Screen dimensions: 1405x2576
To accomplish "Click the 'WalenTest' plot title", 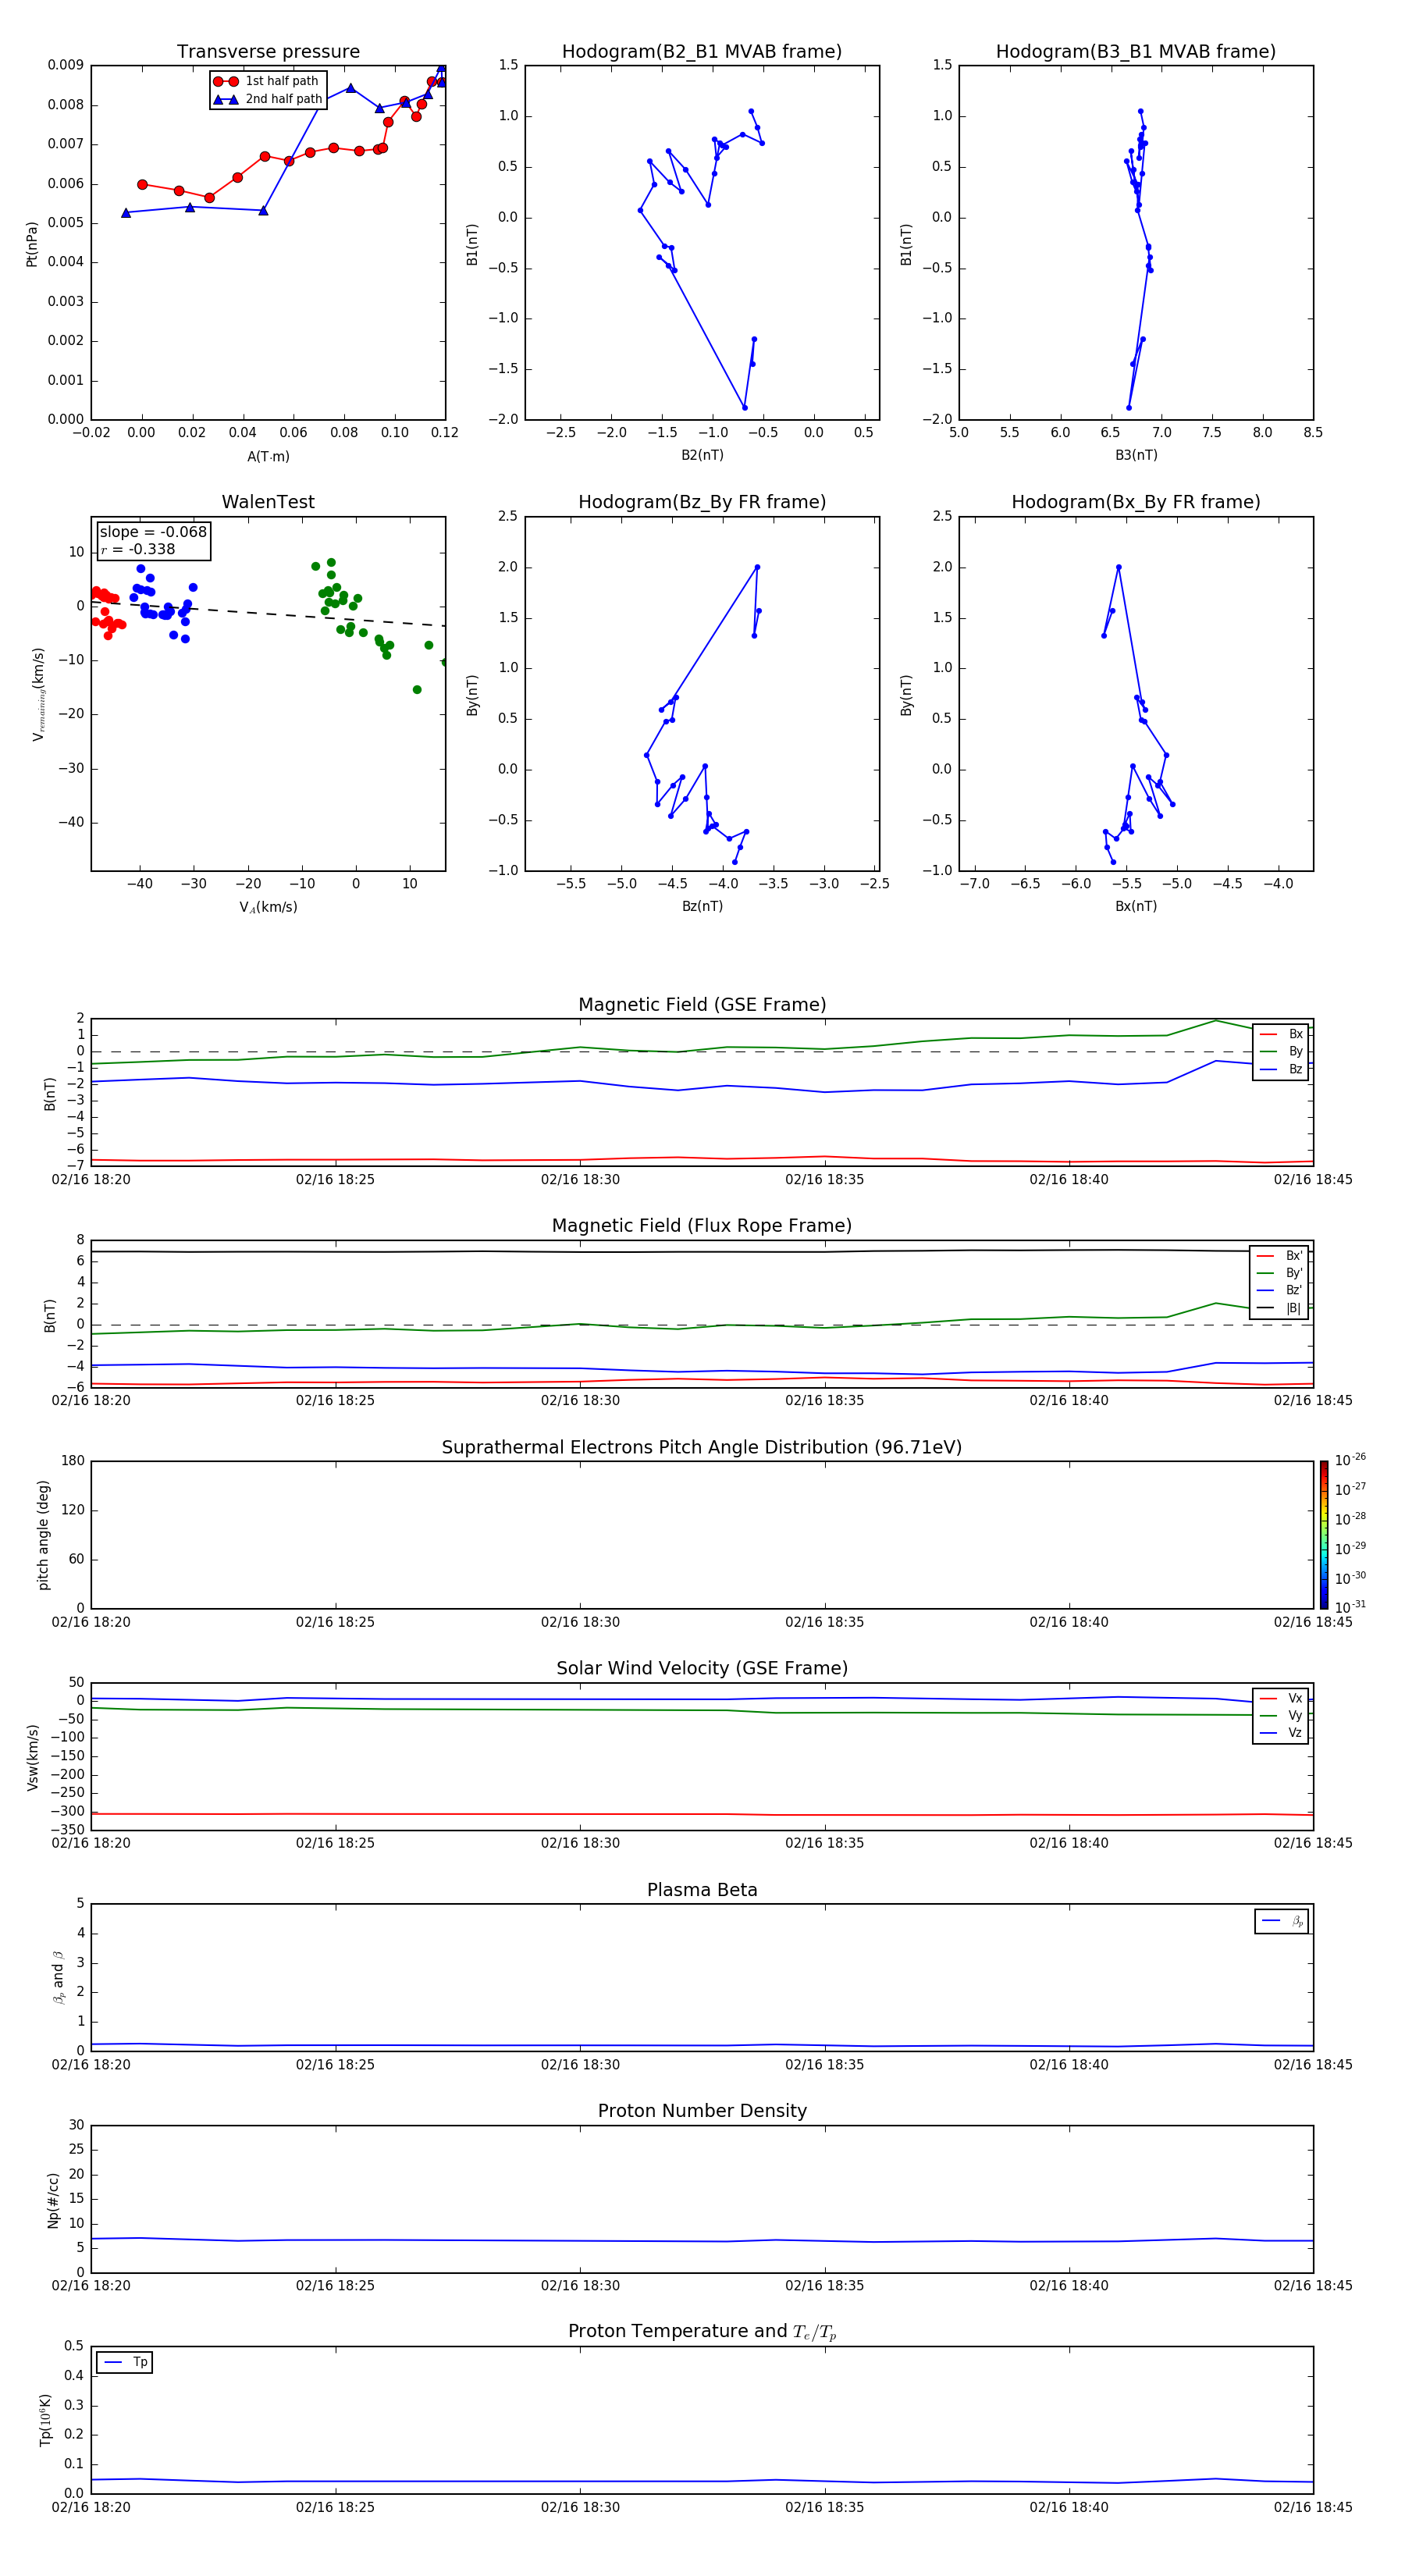I will [x=268, y=502].
